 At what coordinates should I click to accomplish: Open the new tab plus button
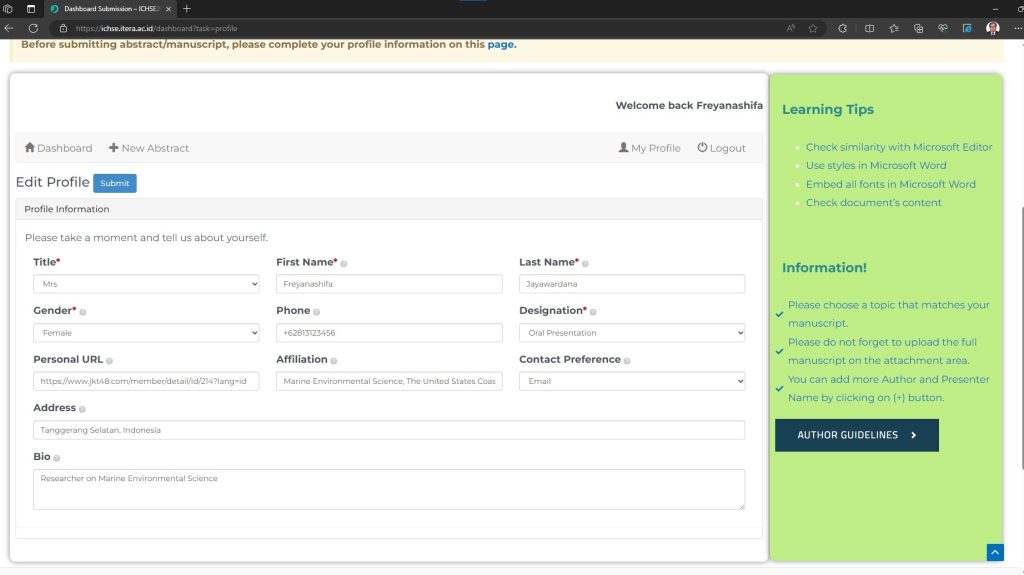[187, 8]
